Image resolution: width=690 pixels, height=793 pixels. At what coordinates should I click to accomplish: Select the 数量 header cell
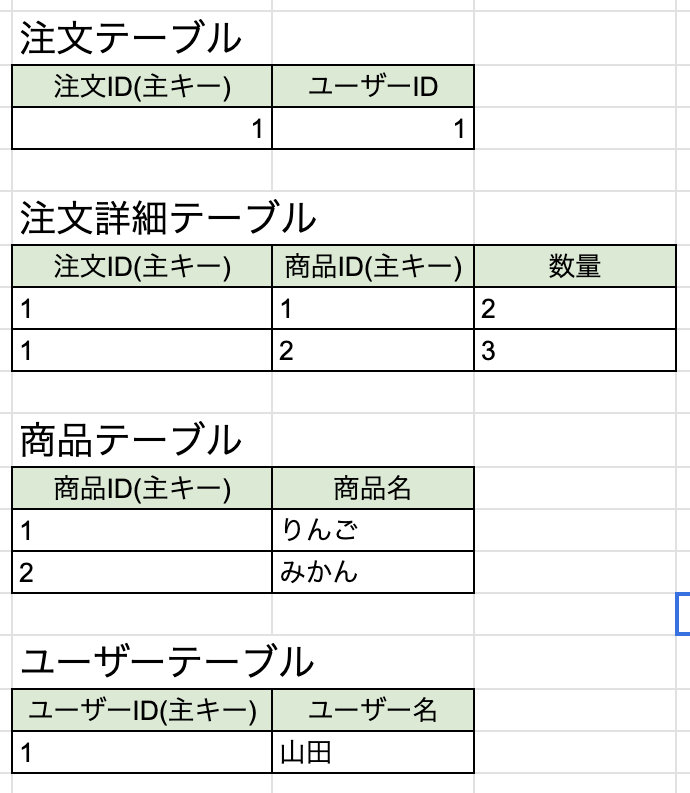(575, 266)
